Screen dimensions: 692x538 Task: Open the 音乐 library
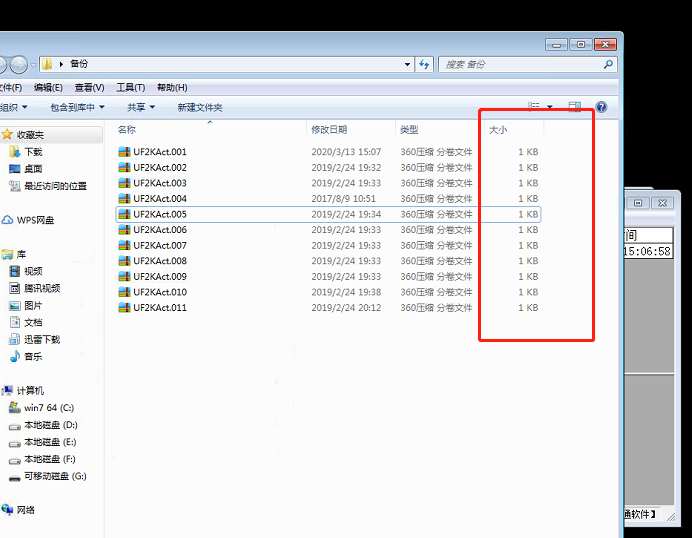tap(33, 356)
